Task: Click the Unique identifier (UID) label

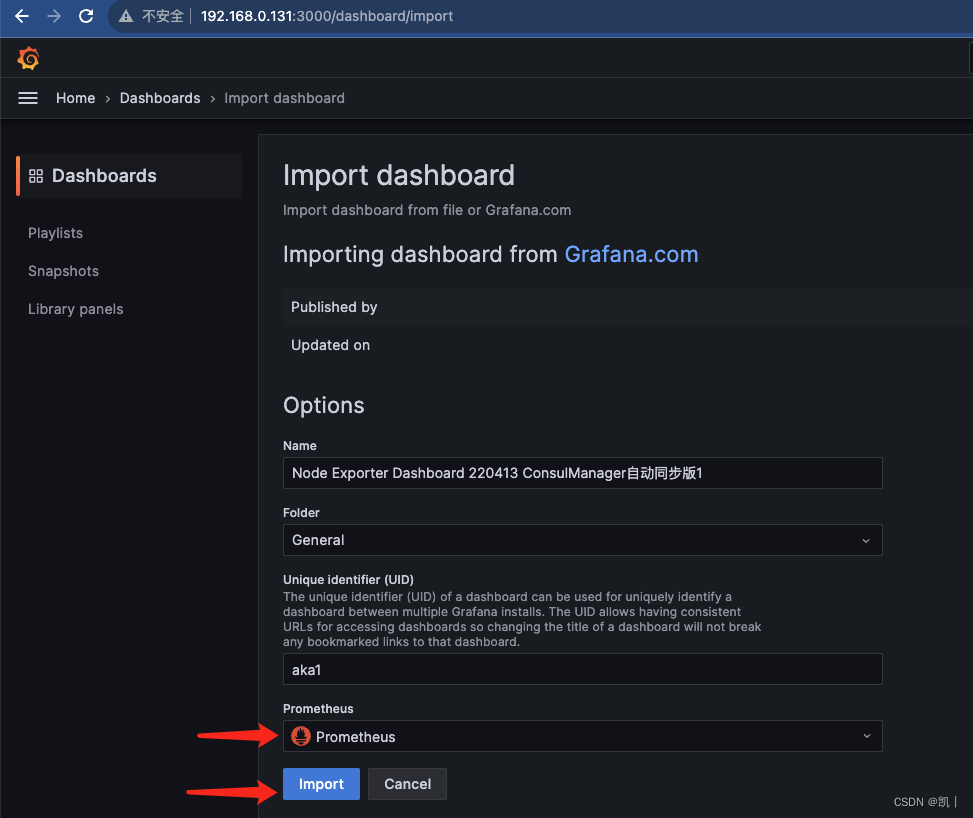Action: 348,580
